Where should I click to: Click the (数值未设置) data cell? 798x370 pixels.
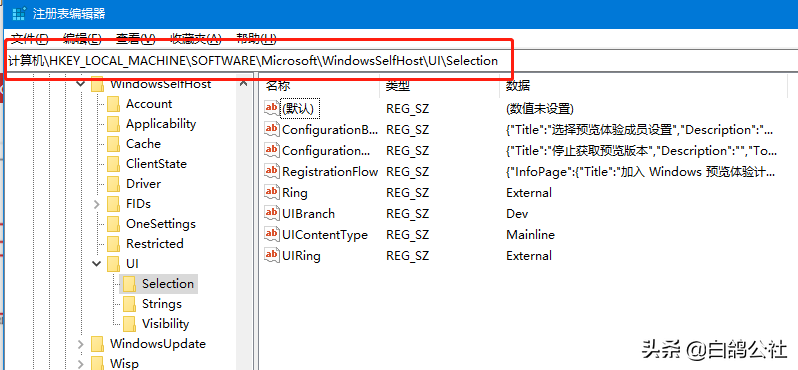point(540,108)
